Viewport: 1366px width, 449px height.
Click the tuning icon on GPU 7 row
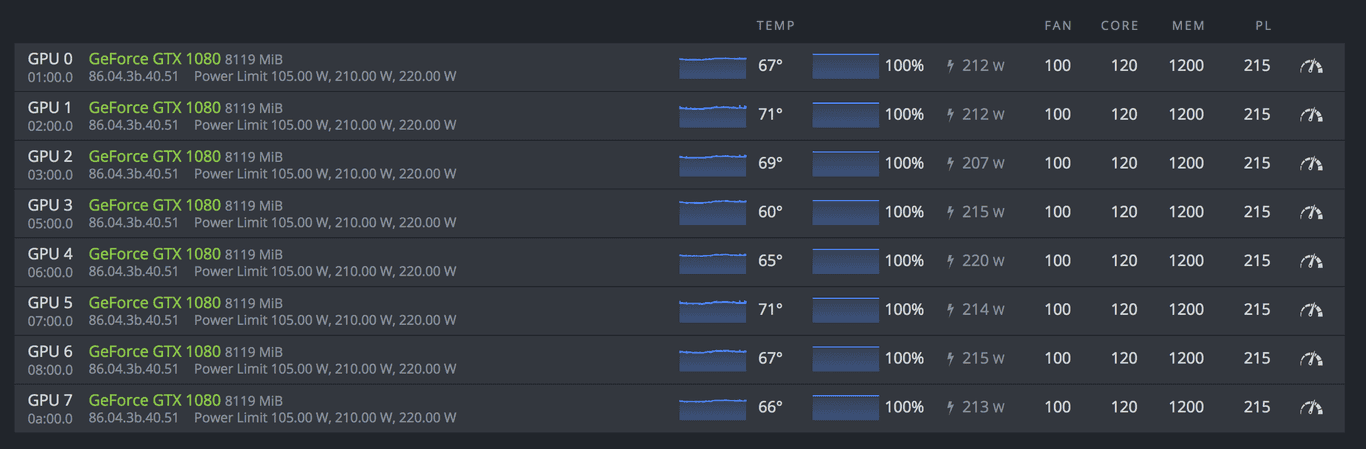click(1310, 407)
